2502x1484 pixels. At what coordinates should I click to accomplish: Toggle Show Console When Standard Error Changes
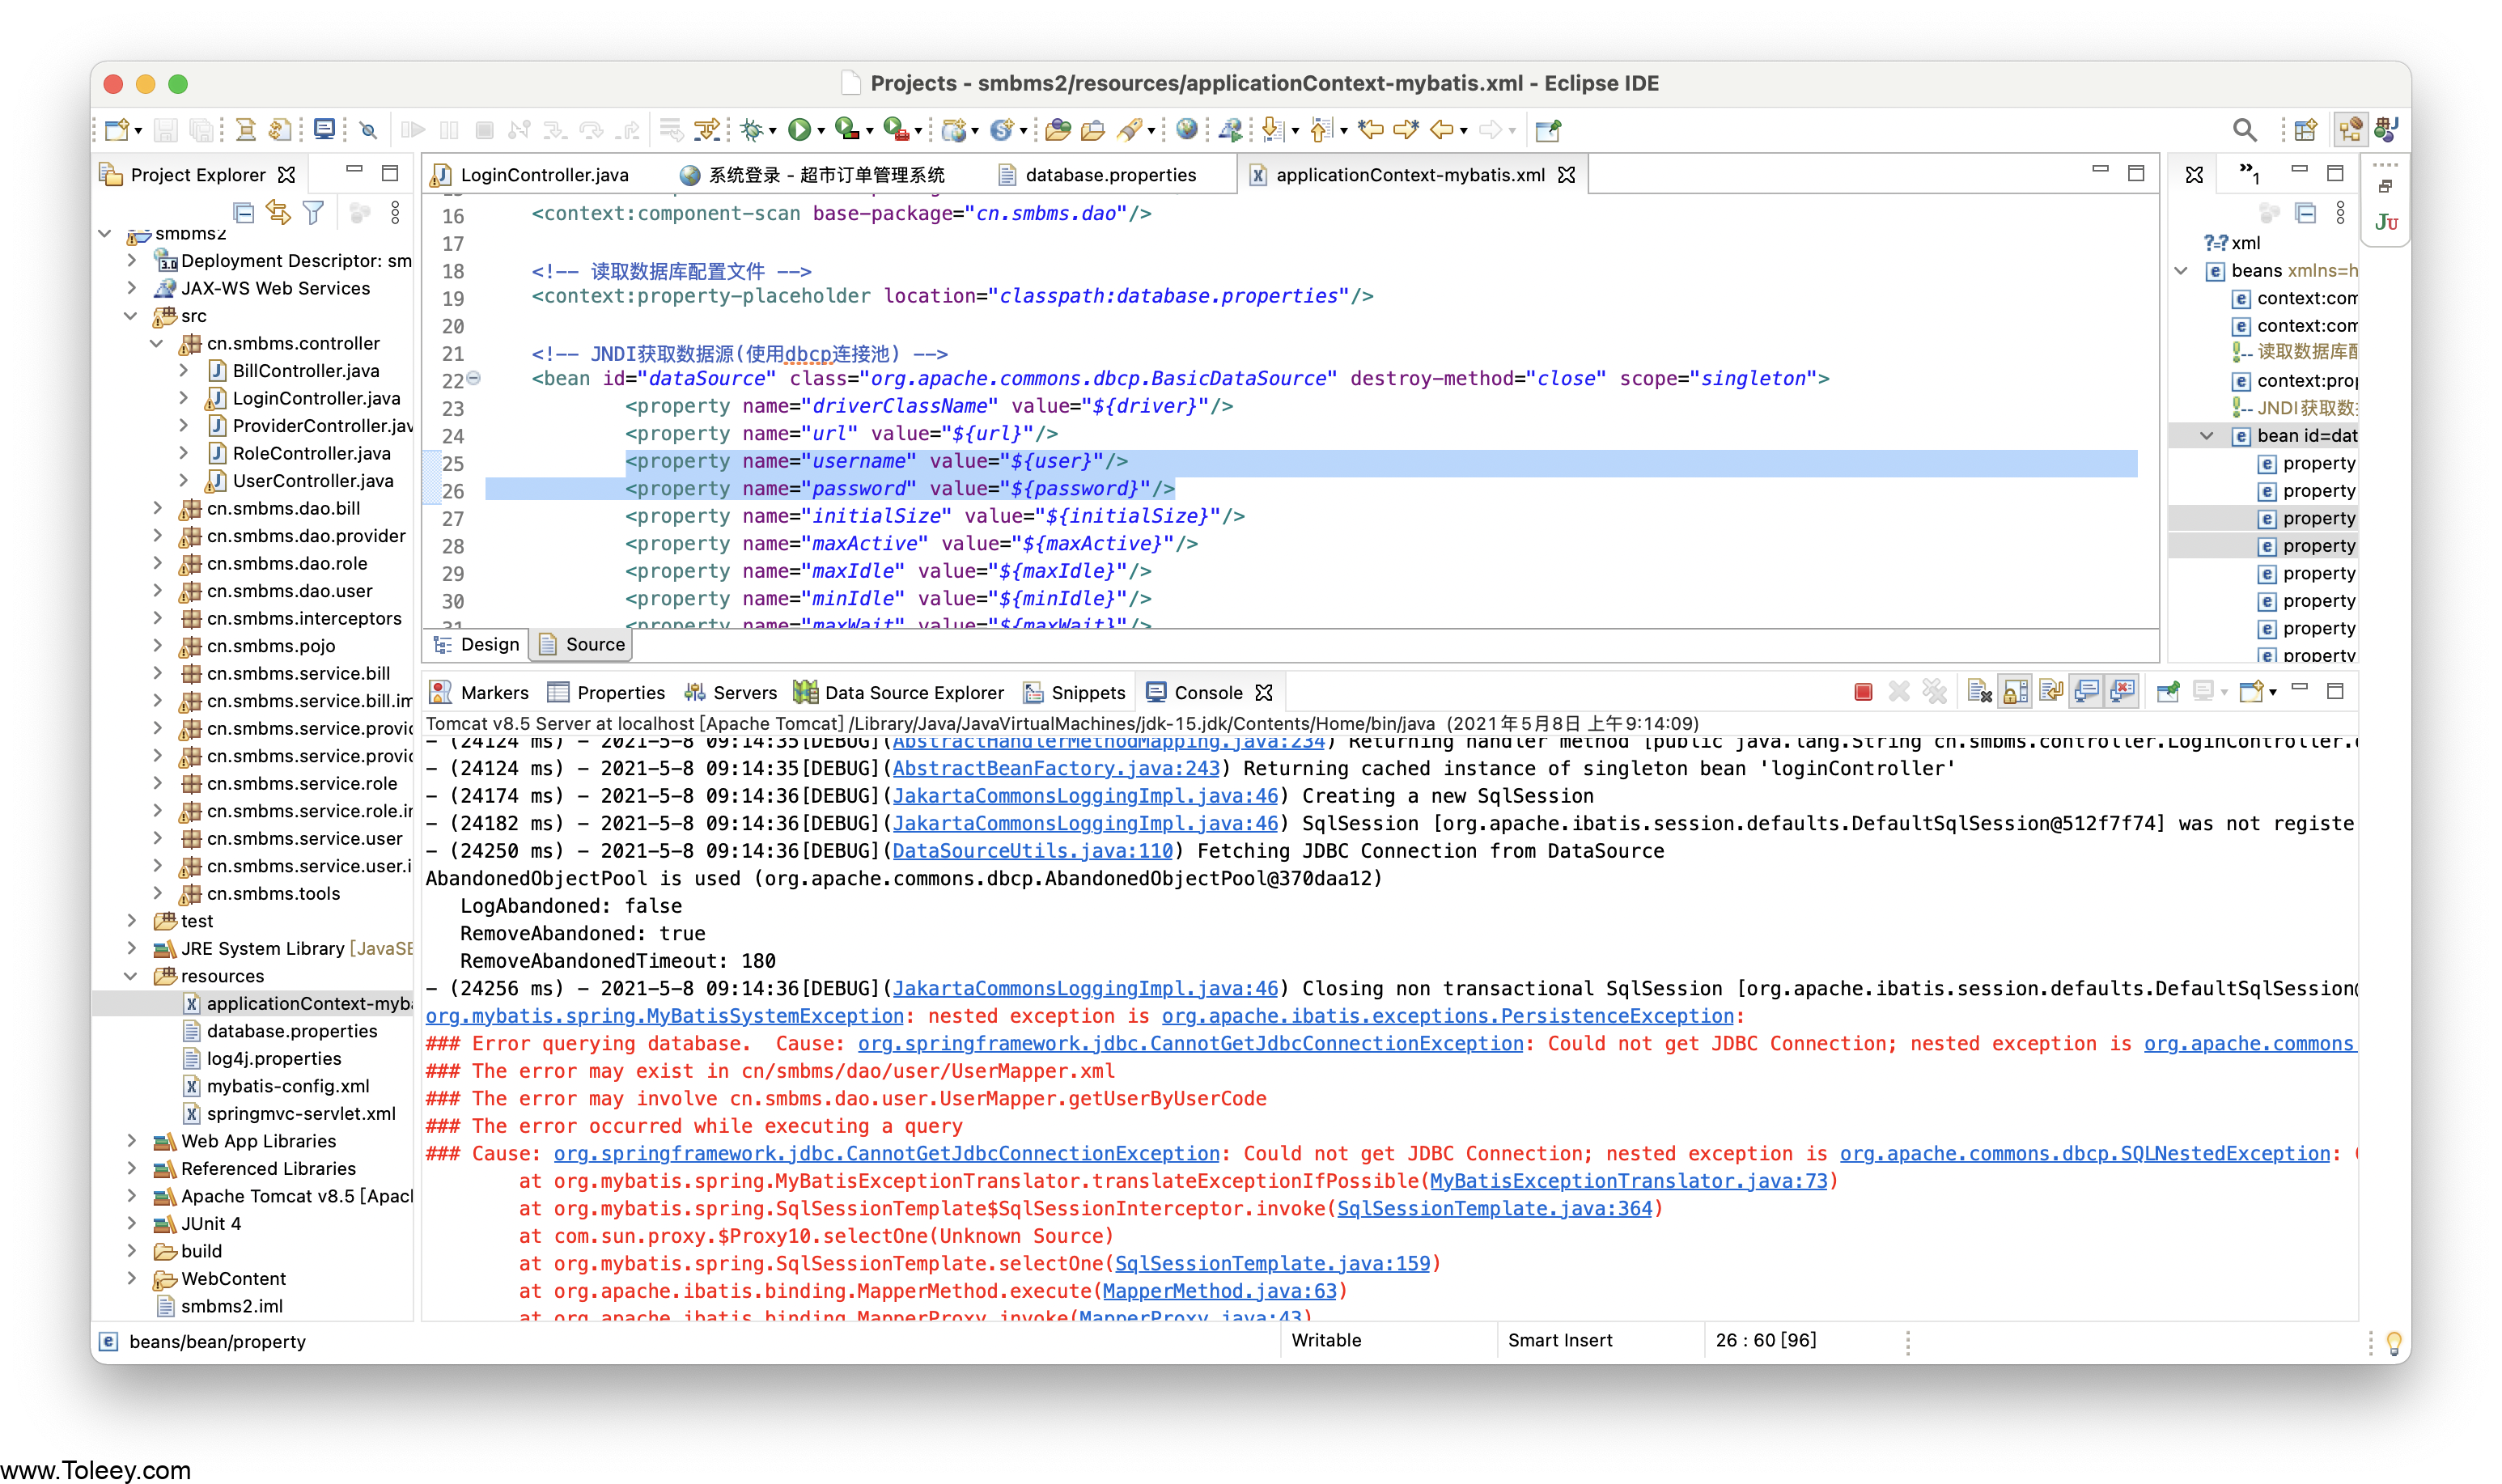[2122, 692]
